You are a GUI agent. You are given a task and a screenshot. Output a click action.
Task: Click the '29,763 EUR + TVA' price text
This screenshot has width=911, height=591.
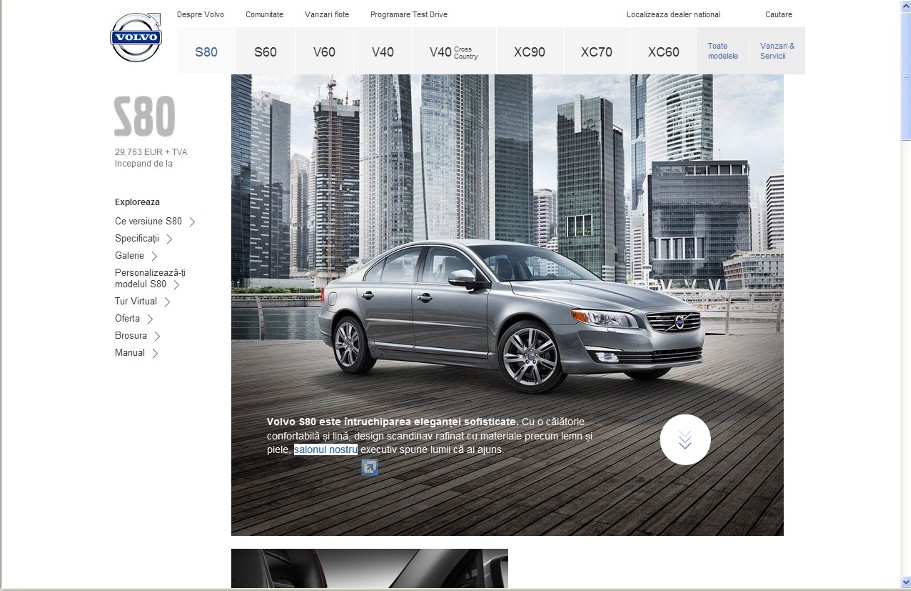151,152
